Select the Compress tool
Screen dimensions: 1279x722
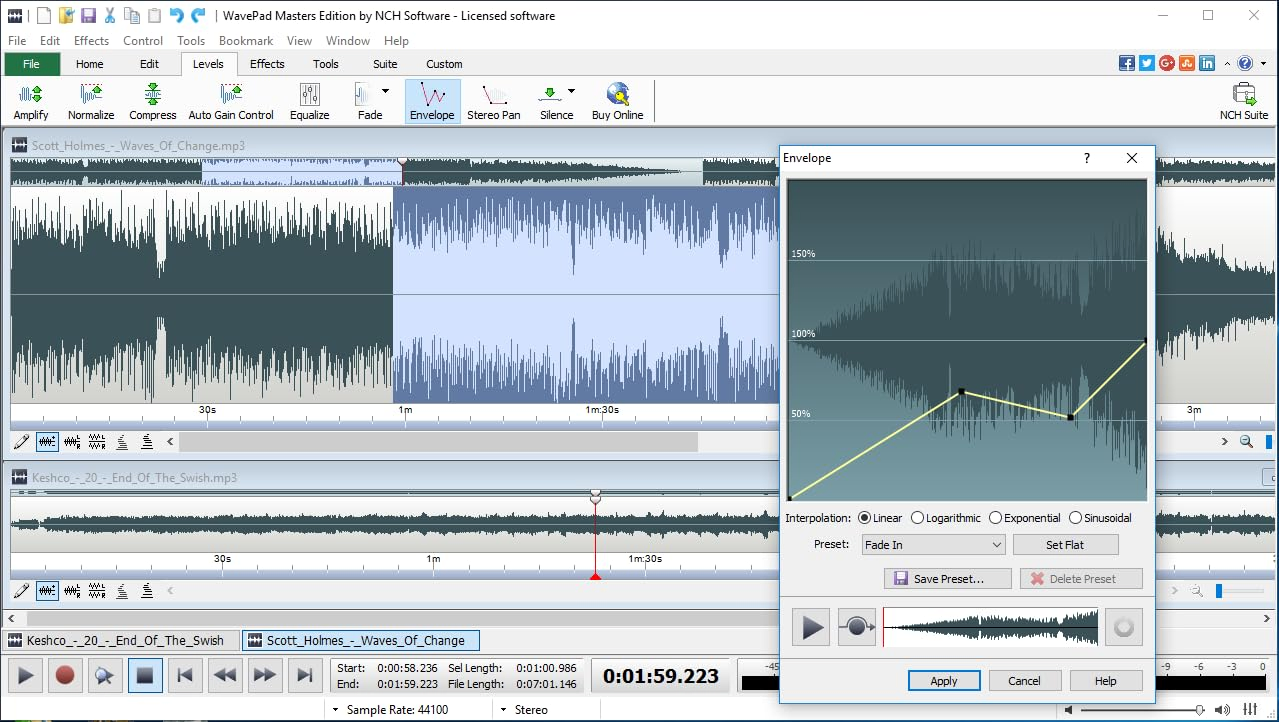(x=152, y=98)
